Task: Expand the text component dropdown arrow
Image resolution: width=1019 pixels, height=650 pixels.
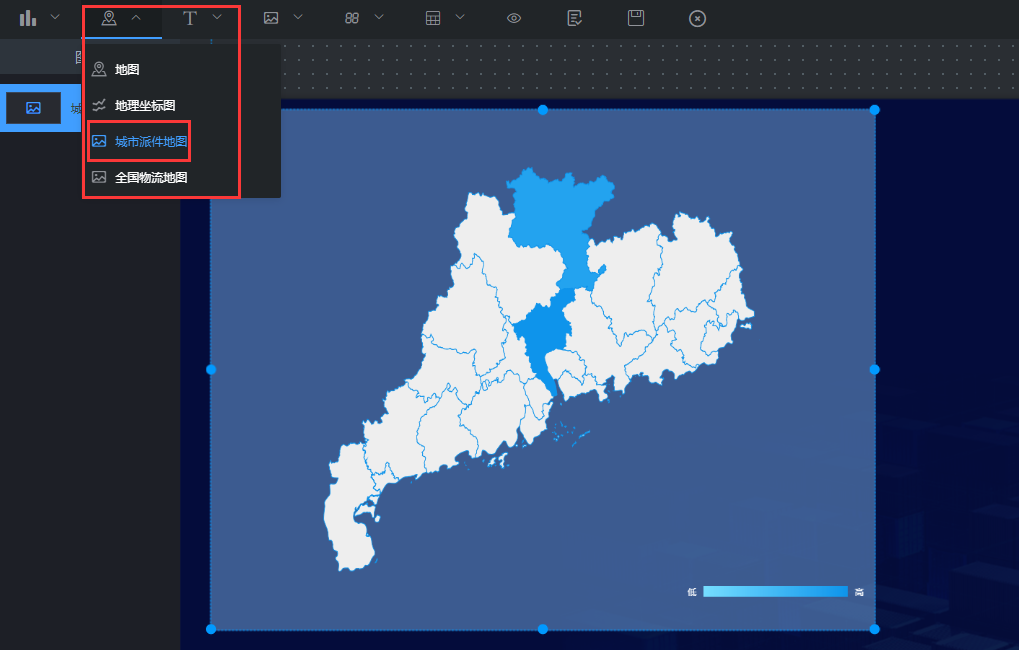Action: [x=217, y=17]
